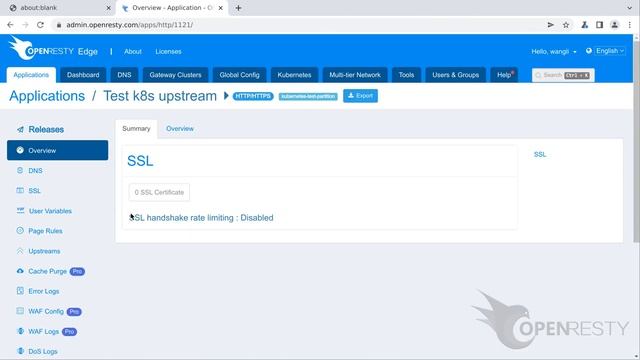
Task: Open the About link in header
Action: click(133, 51)
